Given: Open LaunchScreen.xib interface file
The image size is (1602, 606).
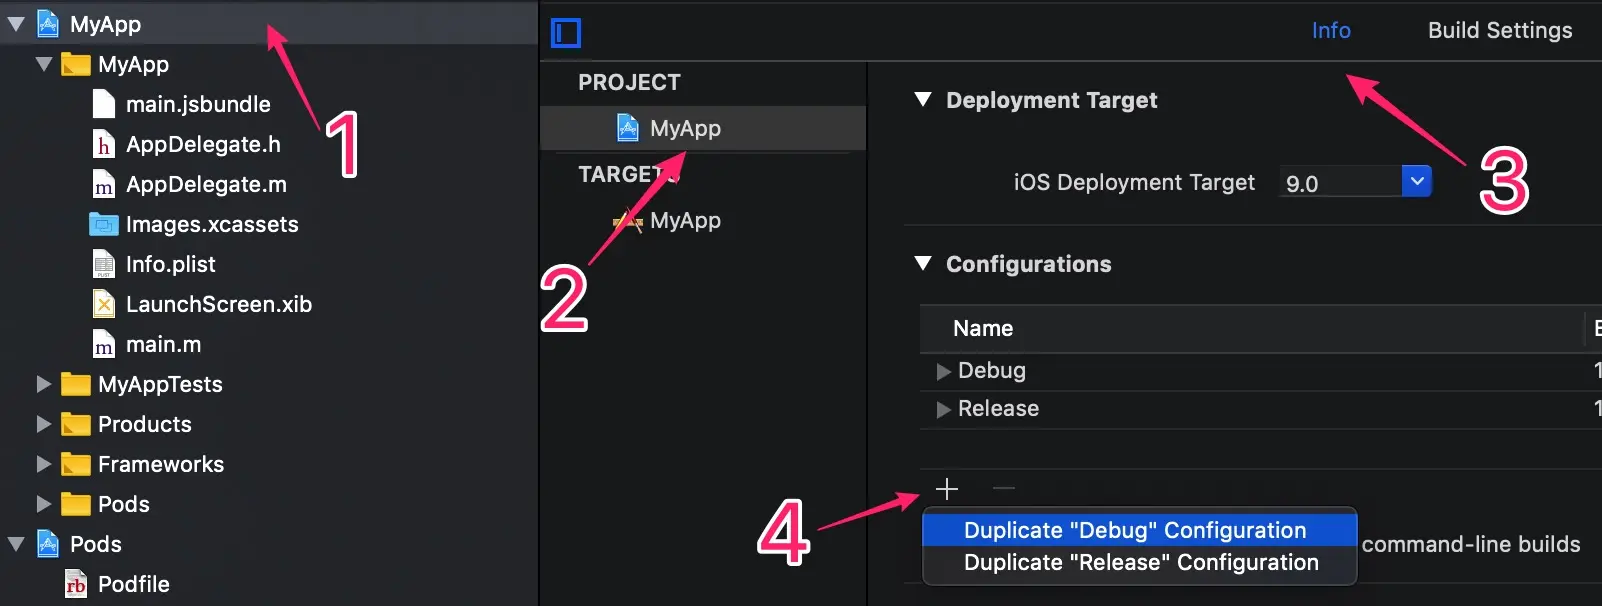Looking at the screenshot, I should pos(219,304).
